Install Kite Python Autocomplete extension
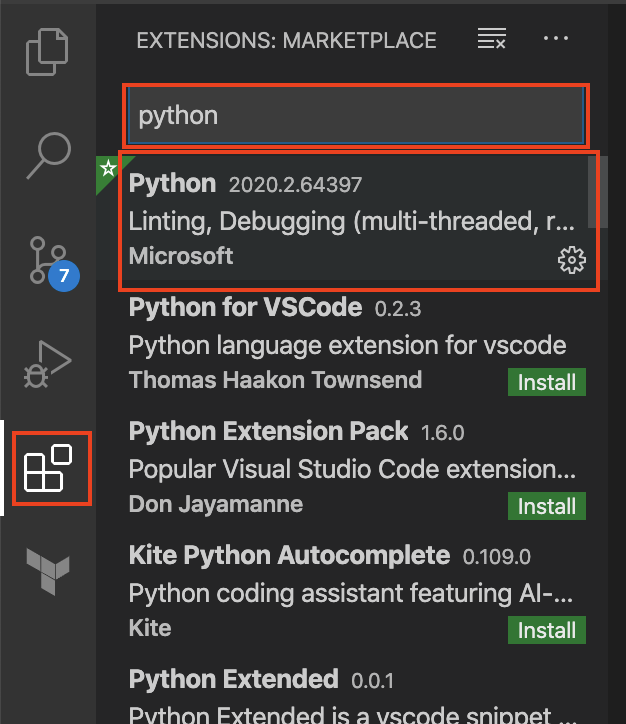626x724 pixels. (x=547, y=630)
